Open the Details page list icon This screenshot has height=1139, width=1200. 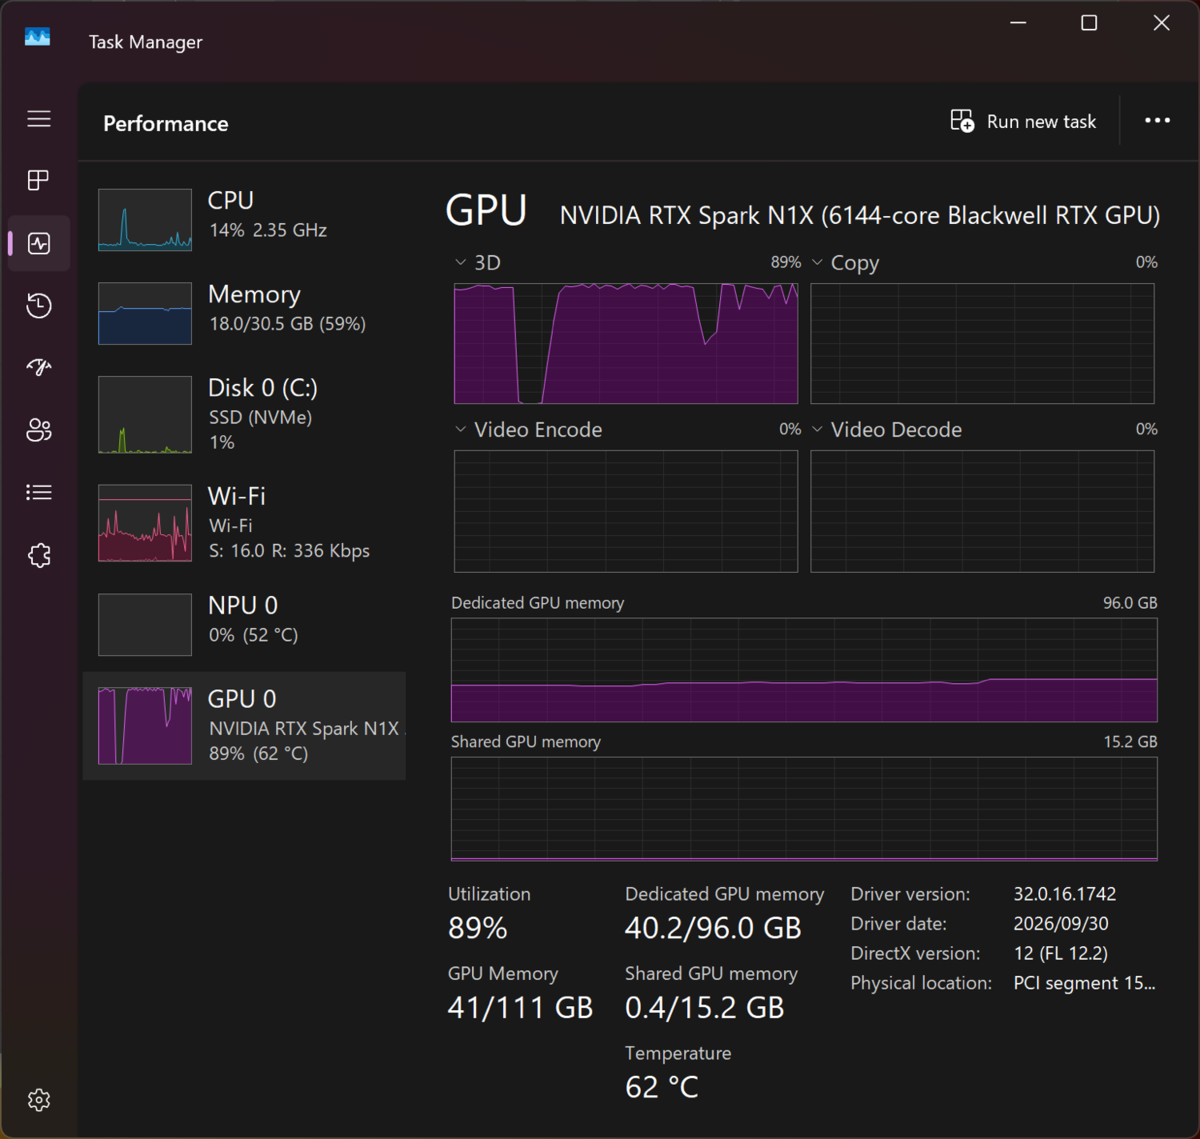[x=39, y=492]
